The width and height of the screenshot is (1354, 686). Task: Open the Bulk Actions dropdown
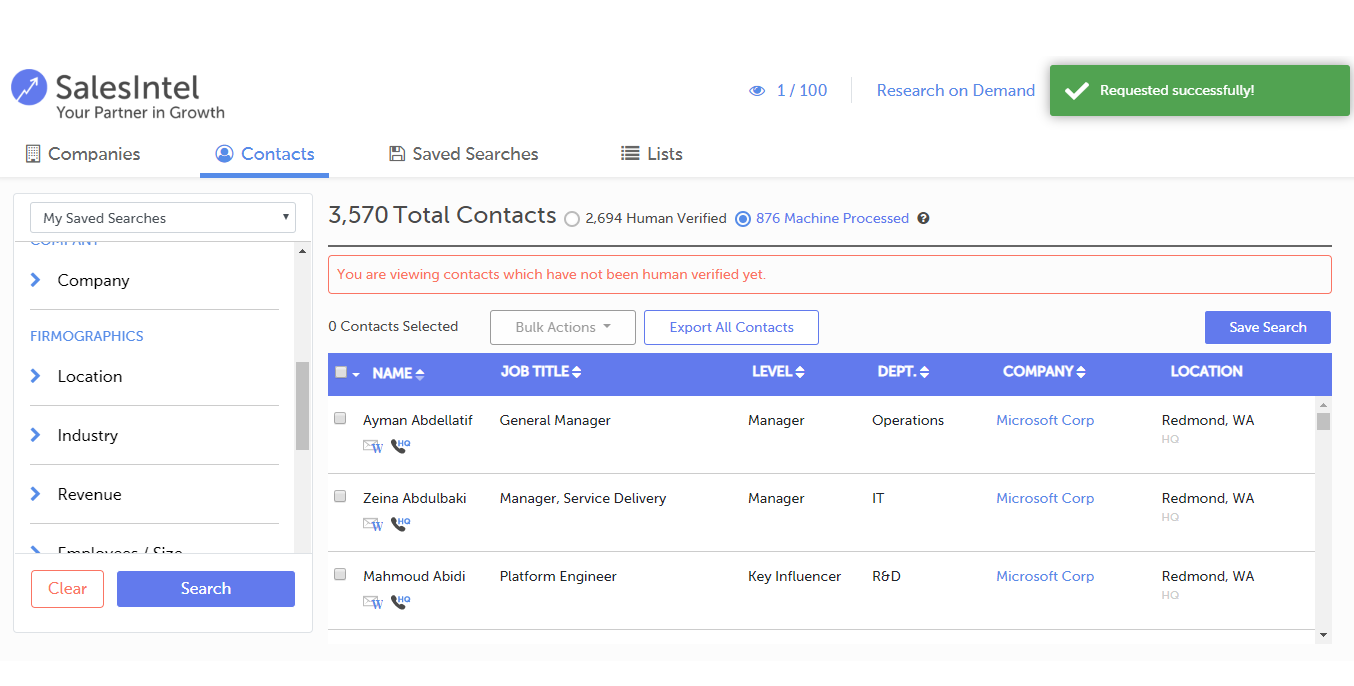tap(563, 327)
